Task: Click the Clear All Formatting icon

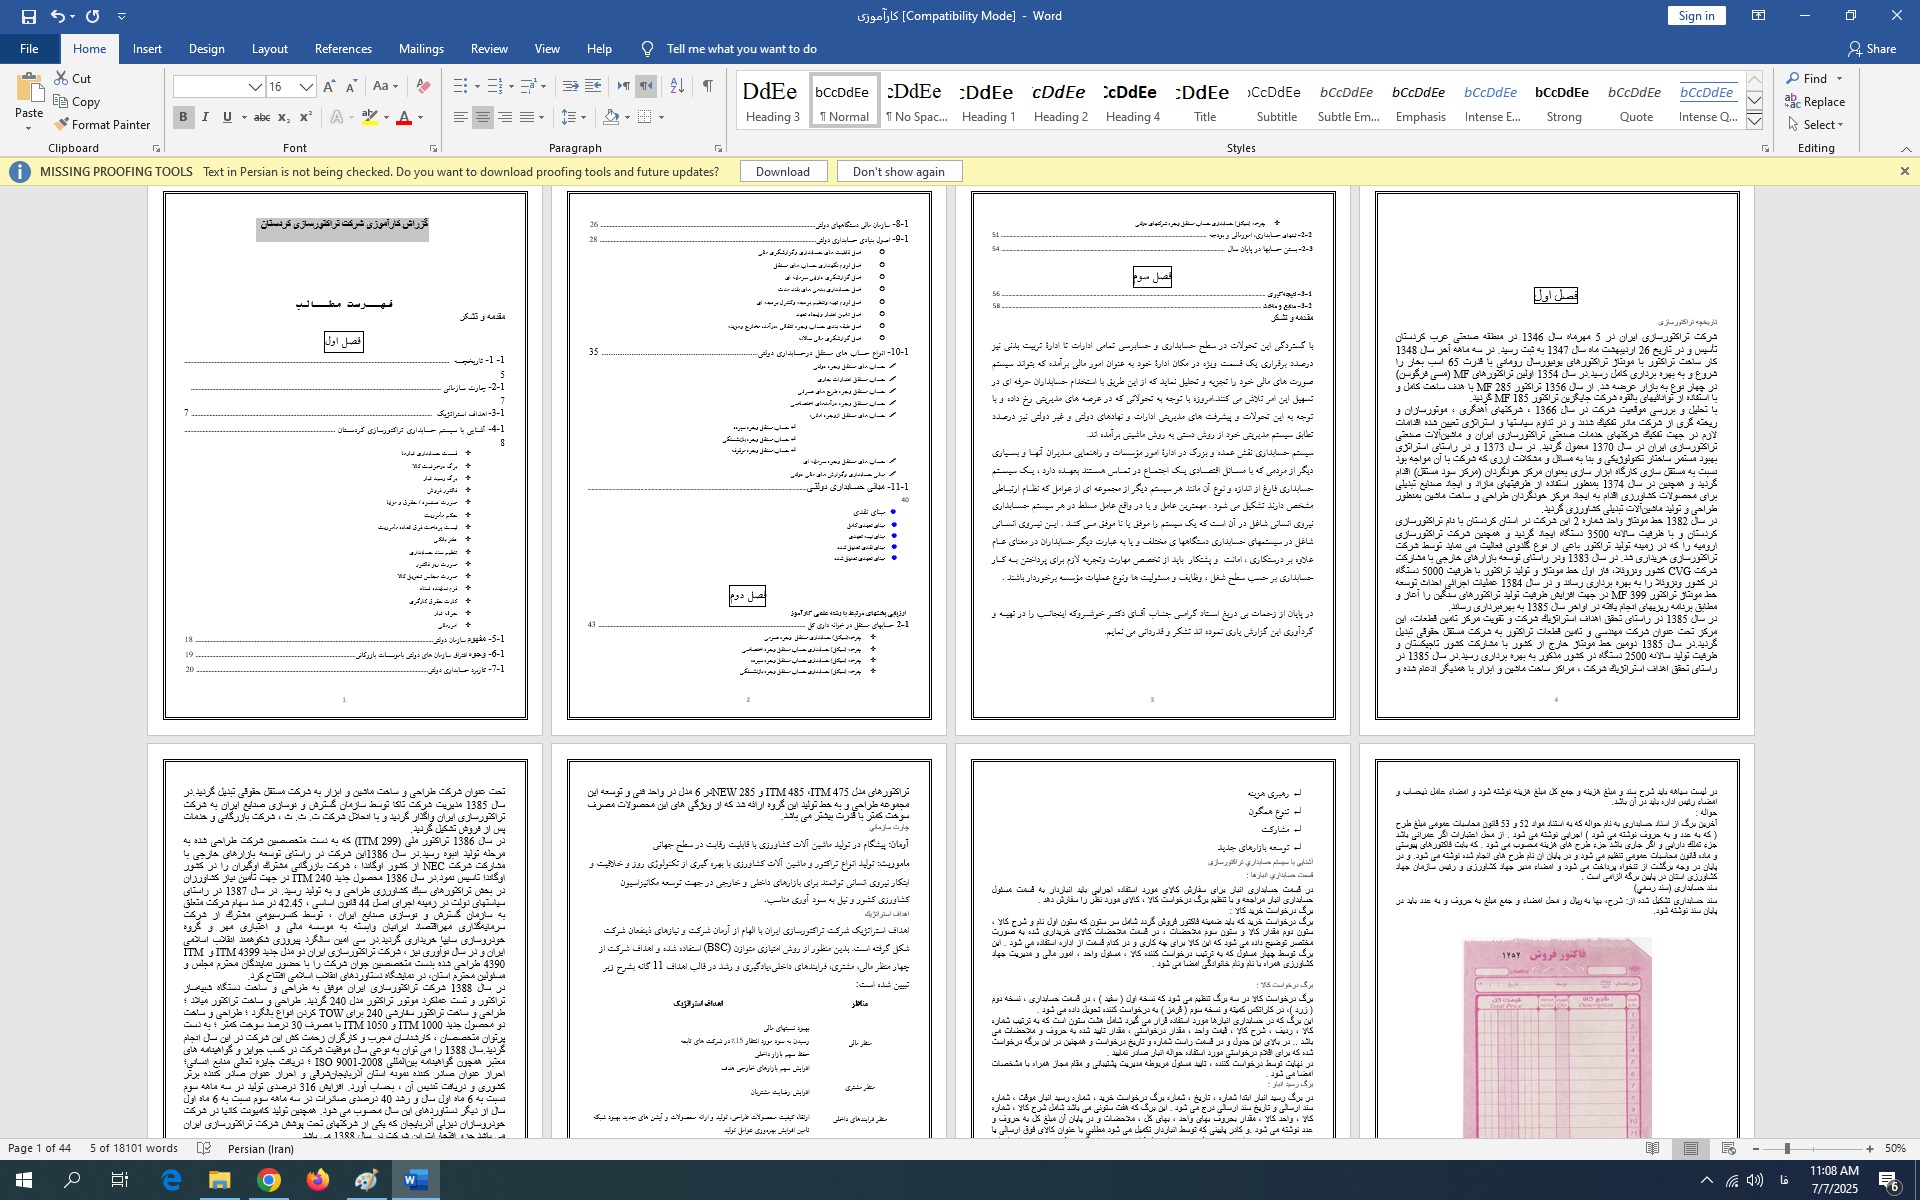Action: point(423,86)
